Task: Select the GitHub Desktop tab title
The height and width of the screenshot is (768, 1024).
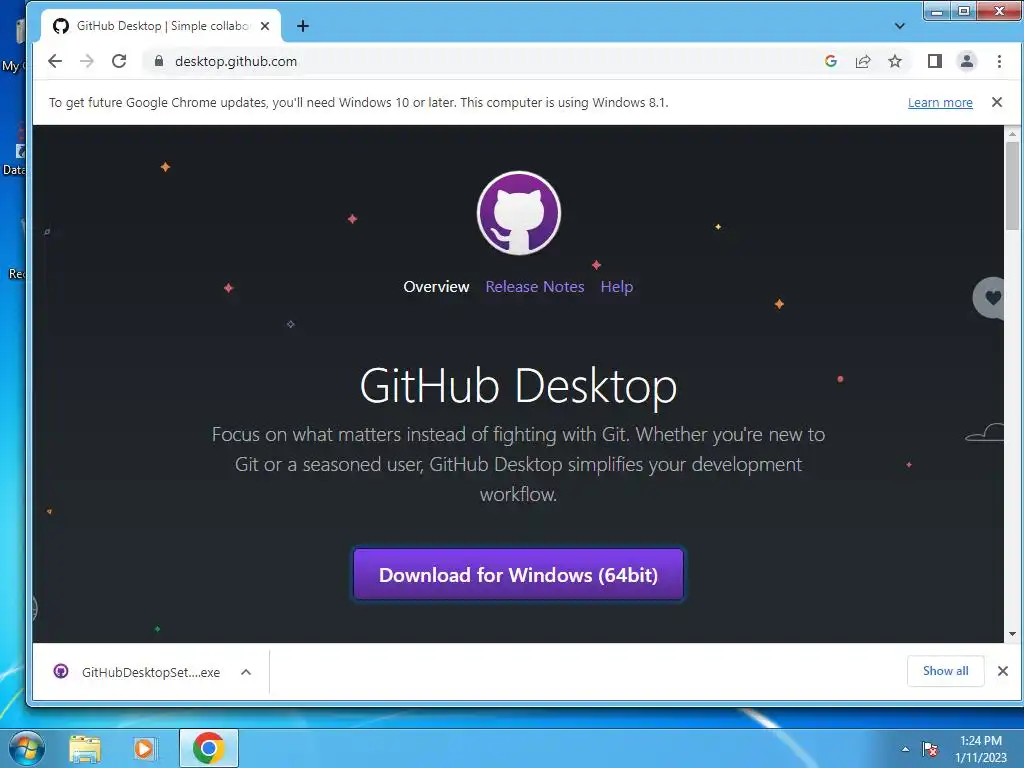Action: pyautogui.click(x=163, y=26)
